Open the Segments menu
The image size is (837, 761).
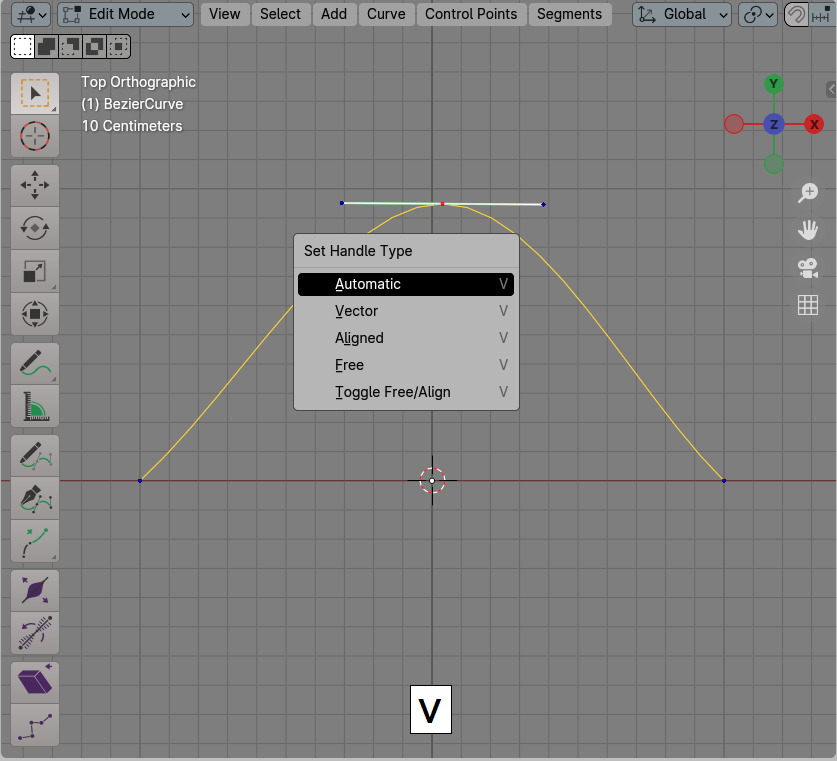click(570, 14)
